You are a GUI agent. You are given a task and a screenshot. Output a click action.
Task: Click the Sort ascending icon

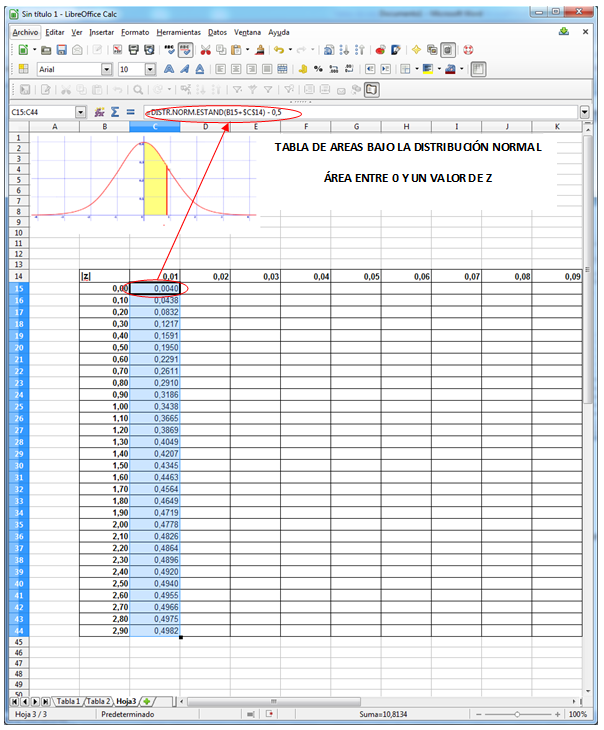coord(345,49)
